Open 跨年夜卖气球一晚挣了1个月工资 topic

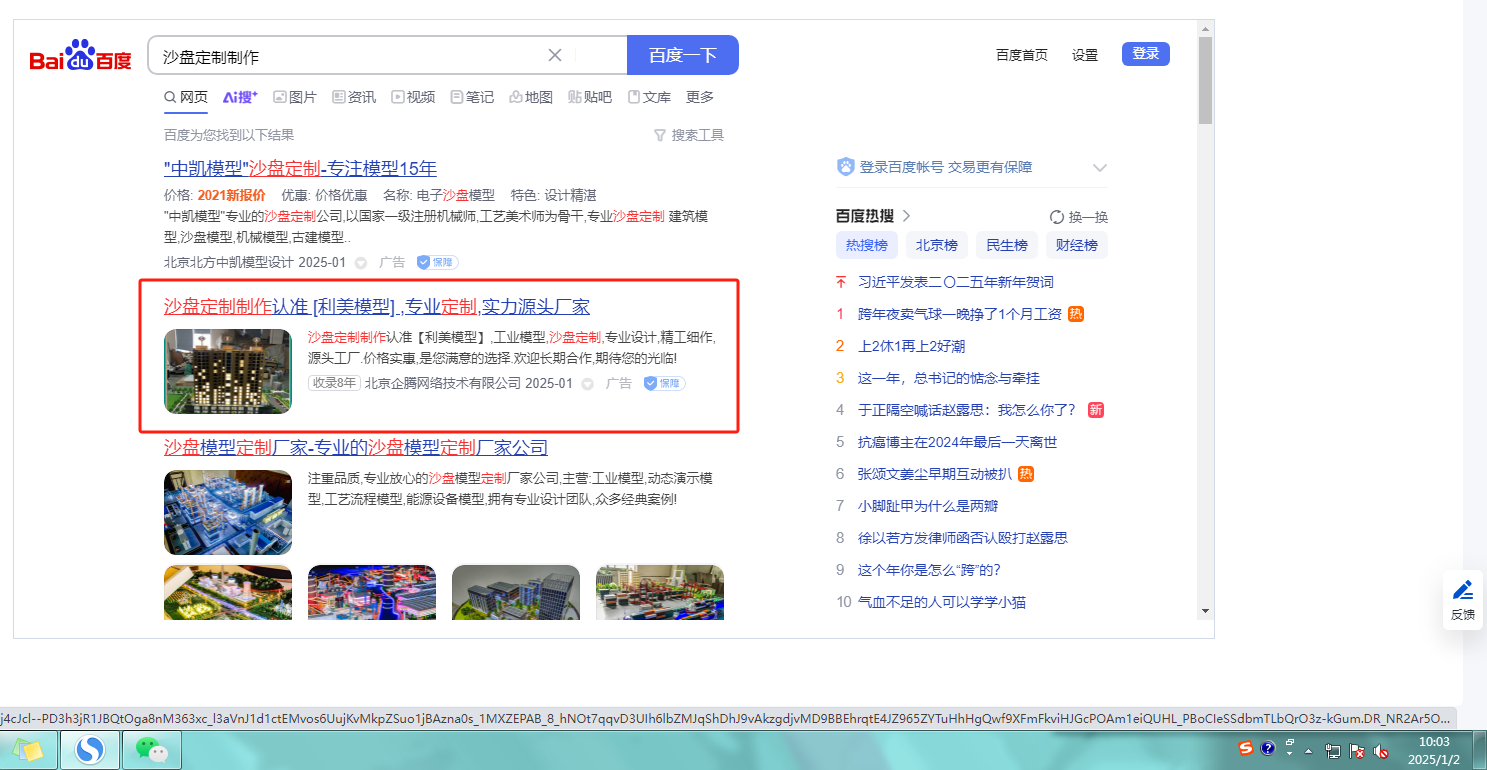pyautogui.click(x=960, y=314)
